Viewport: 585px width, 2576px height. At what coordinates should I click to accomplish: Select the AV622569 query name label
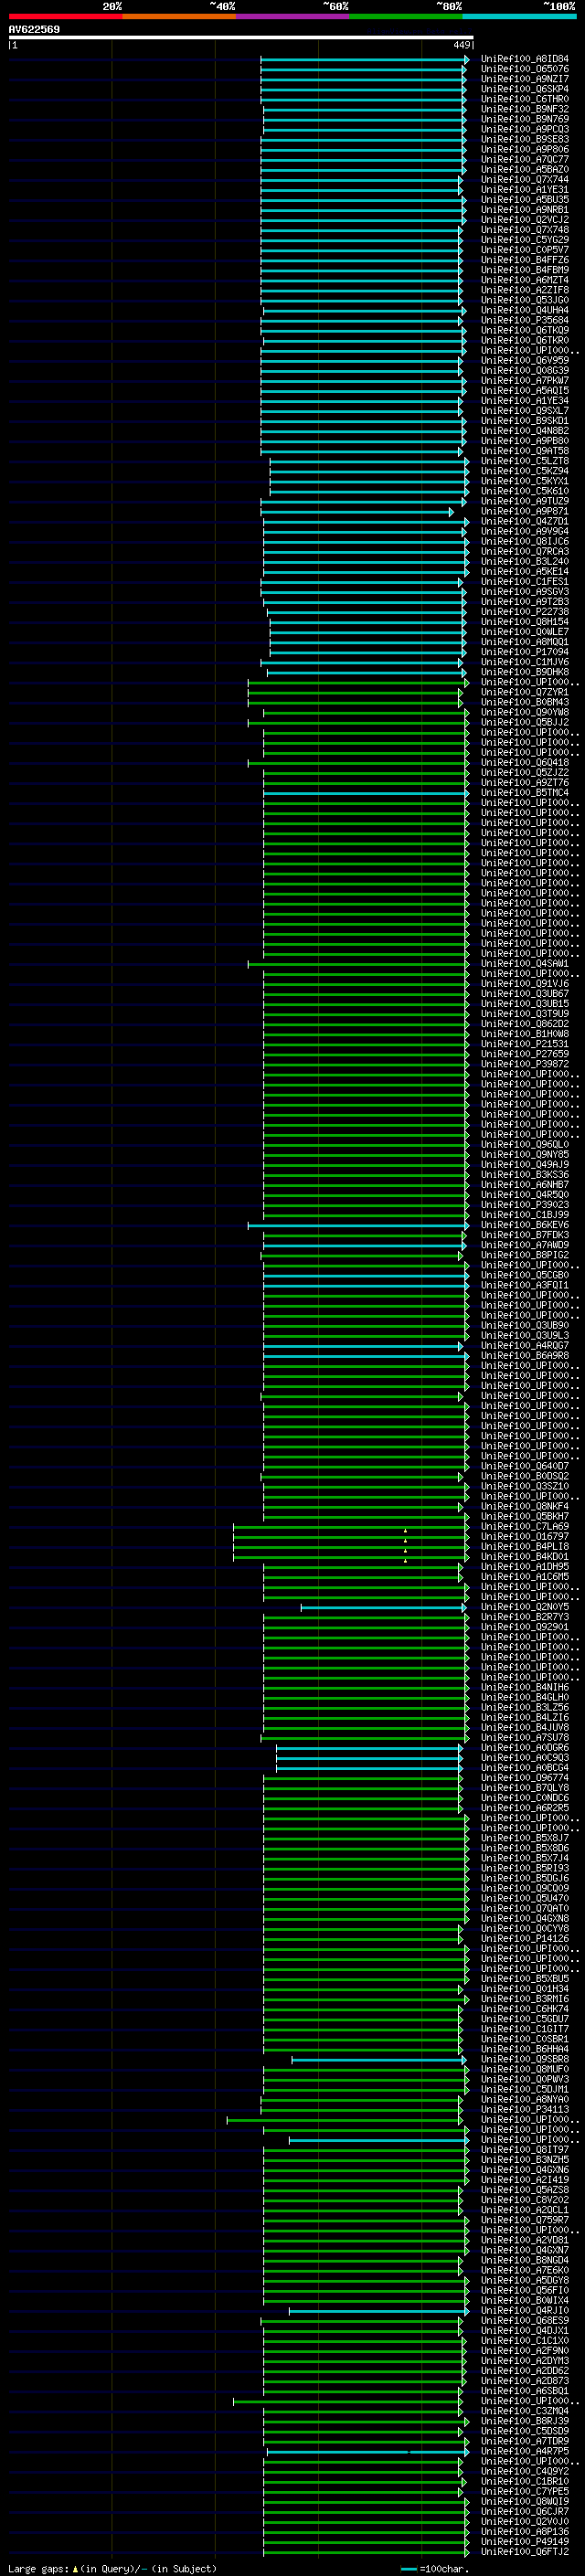34,29
